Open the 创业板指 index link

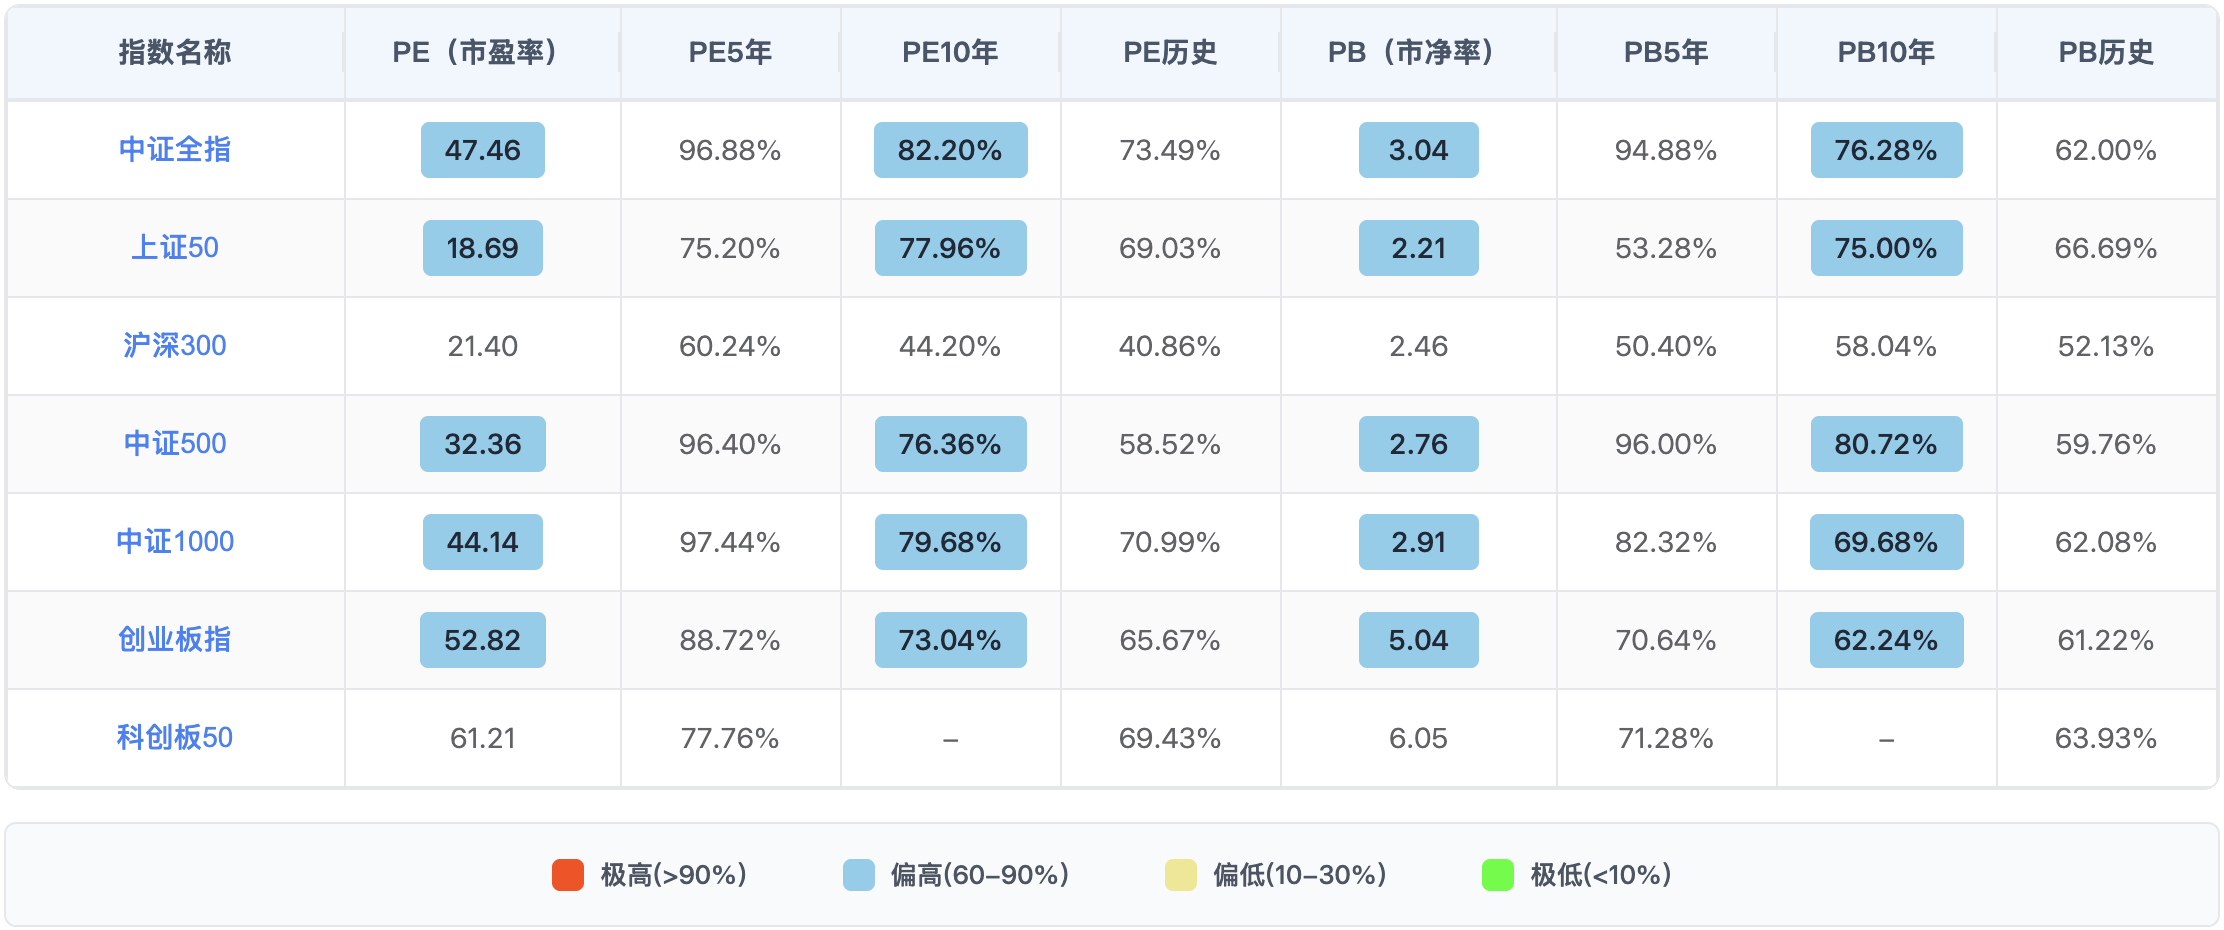click(x=174, y=640)
